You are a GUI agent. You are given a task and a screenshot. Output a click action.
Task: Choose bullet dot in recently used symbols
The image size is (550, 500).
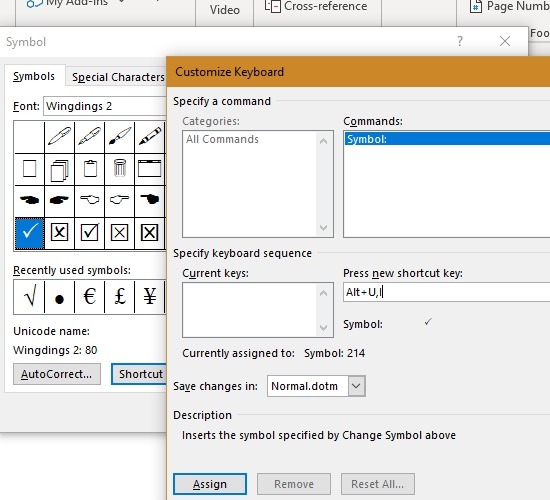(x=59, y=297)
